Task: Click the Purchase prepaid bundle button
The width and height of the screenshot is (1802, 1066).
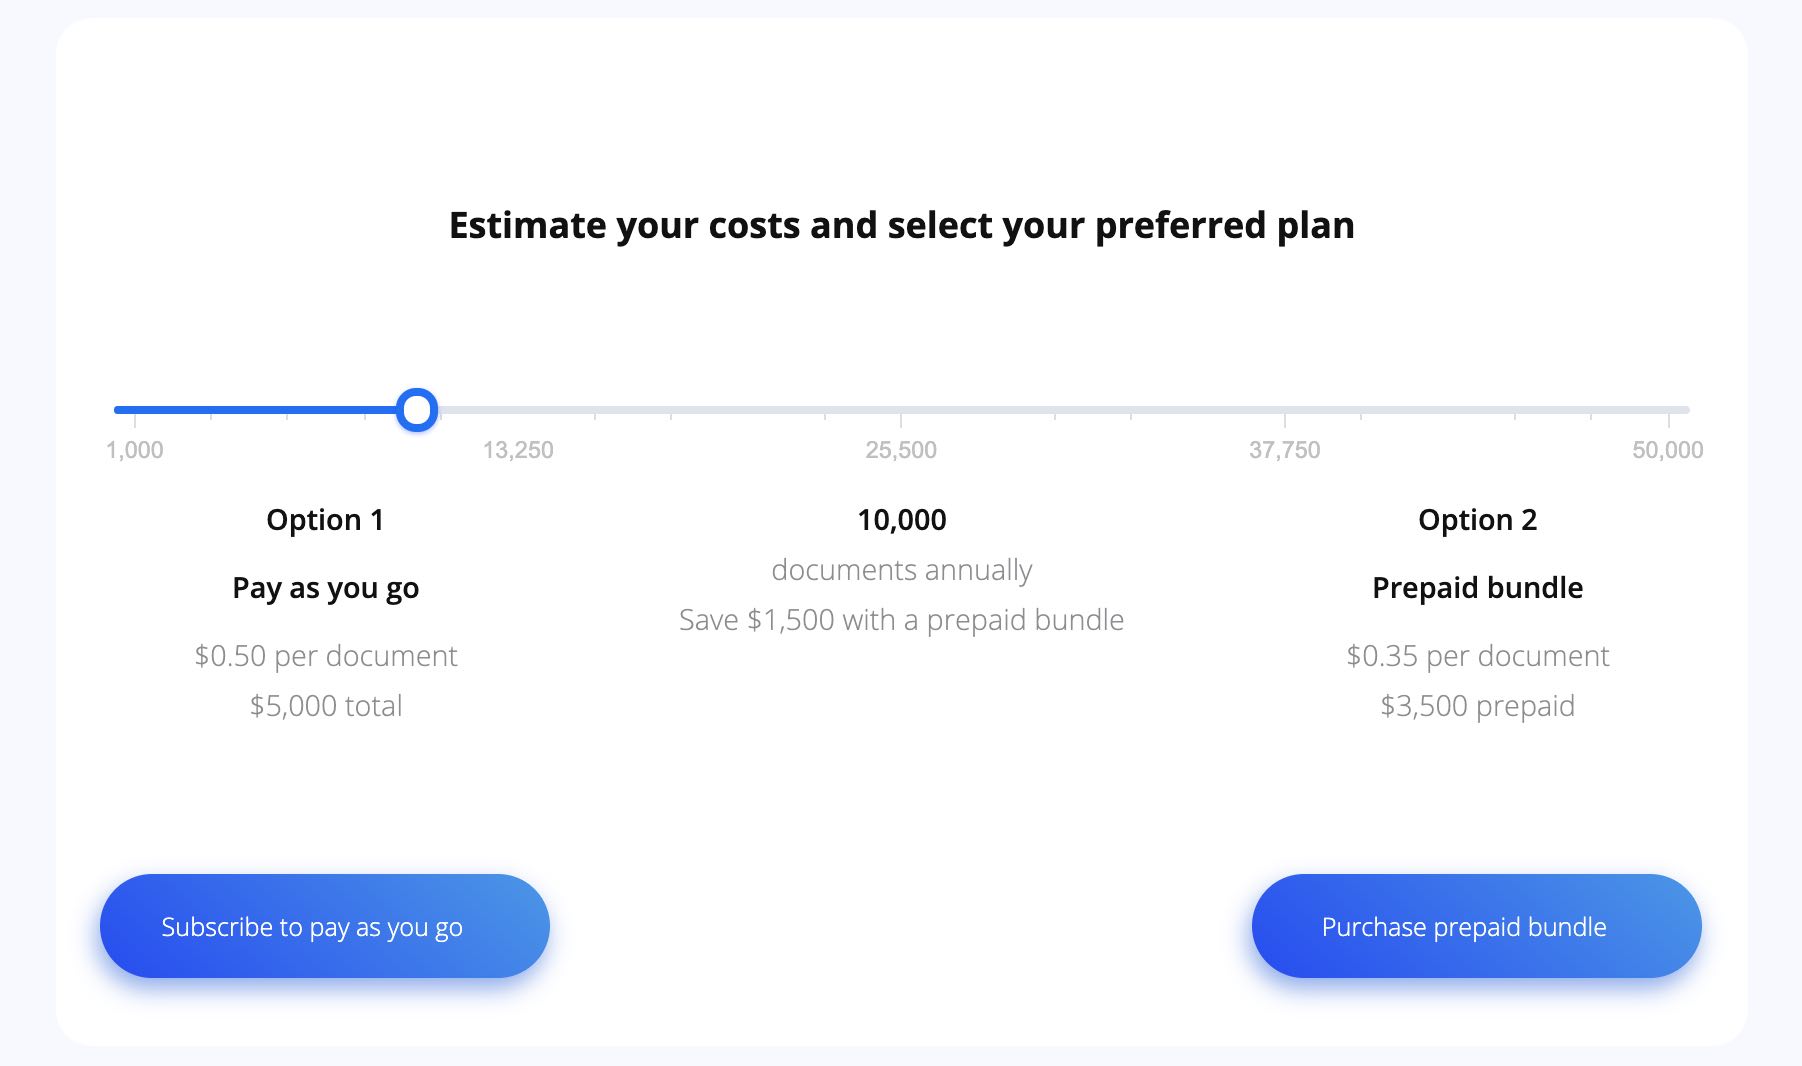Action: [1476, 926]
